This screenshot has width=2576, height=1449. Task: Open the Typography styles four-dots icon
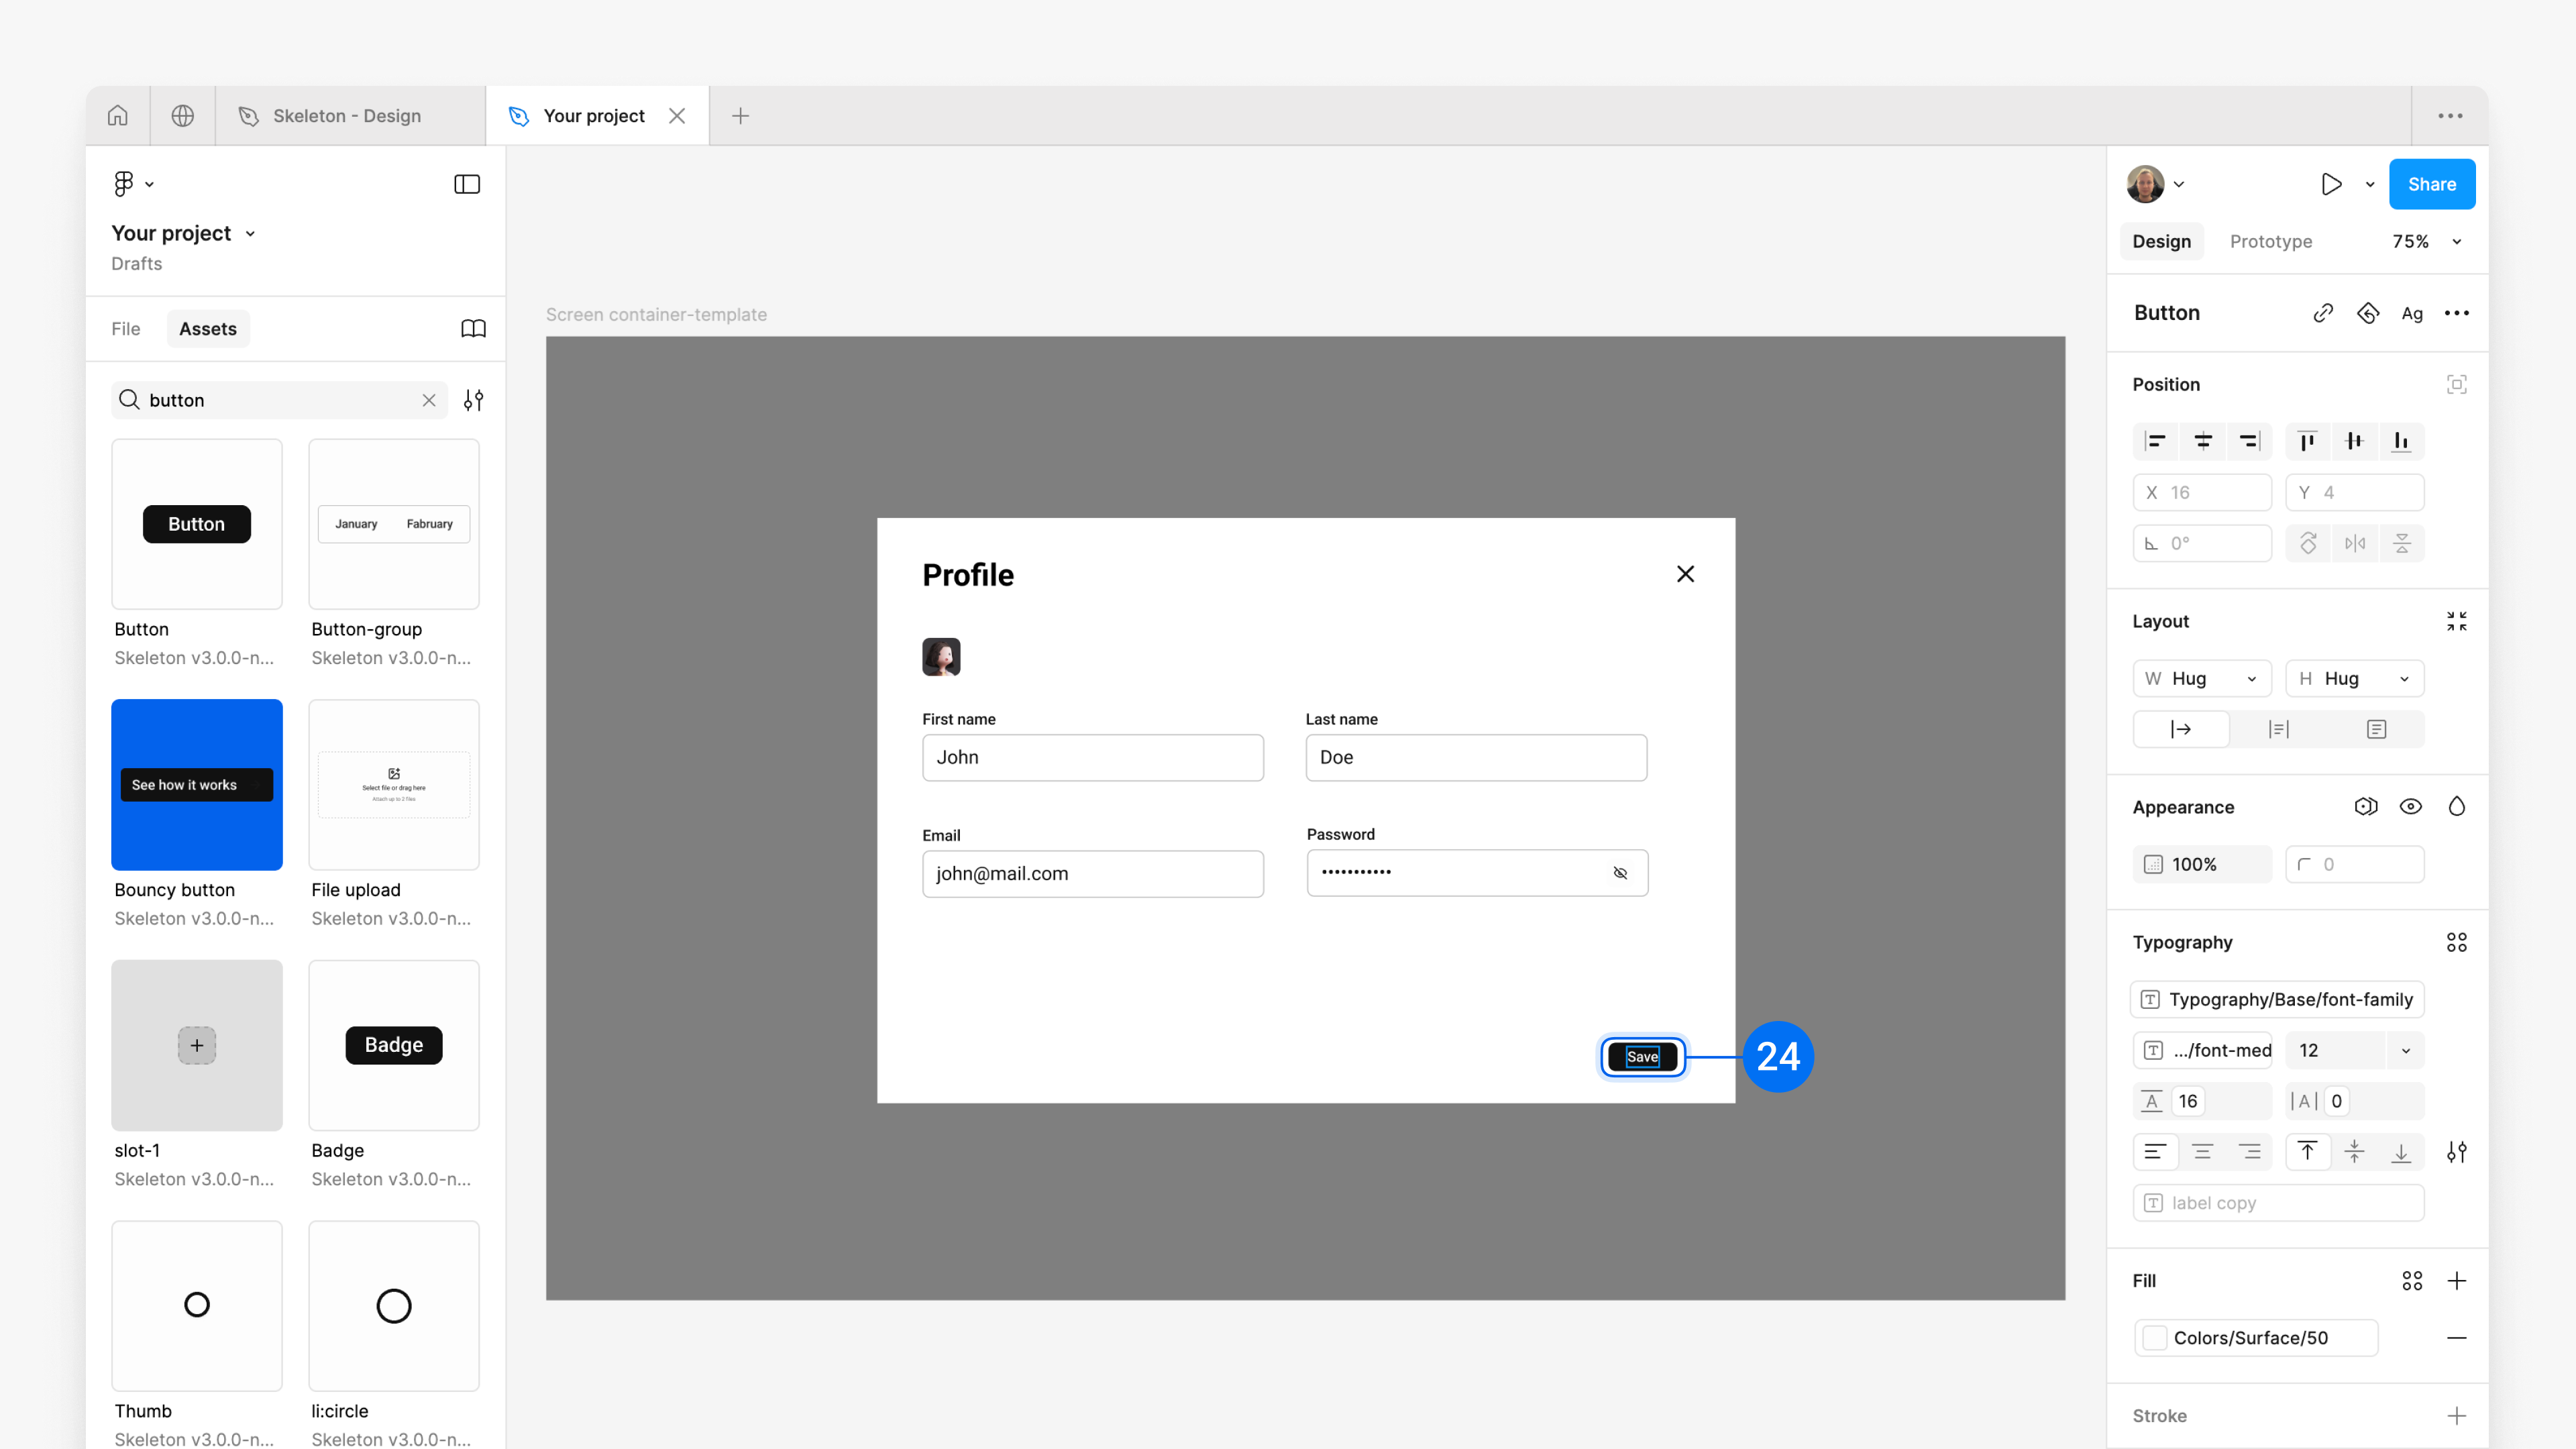tap(2456, 942)
